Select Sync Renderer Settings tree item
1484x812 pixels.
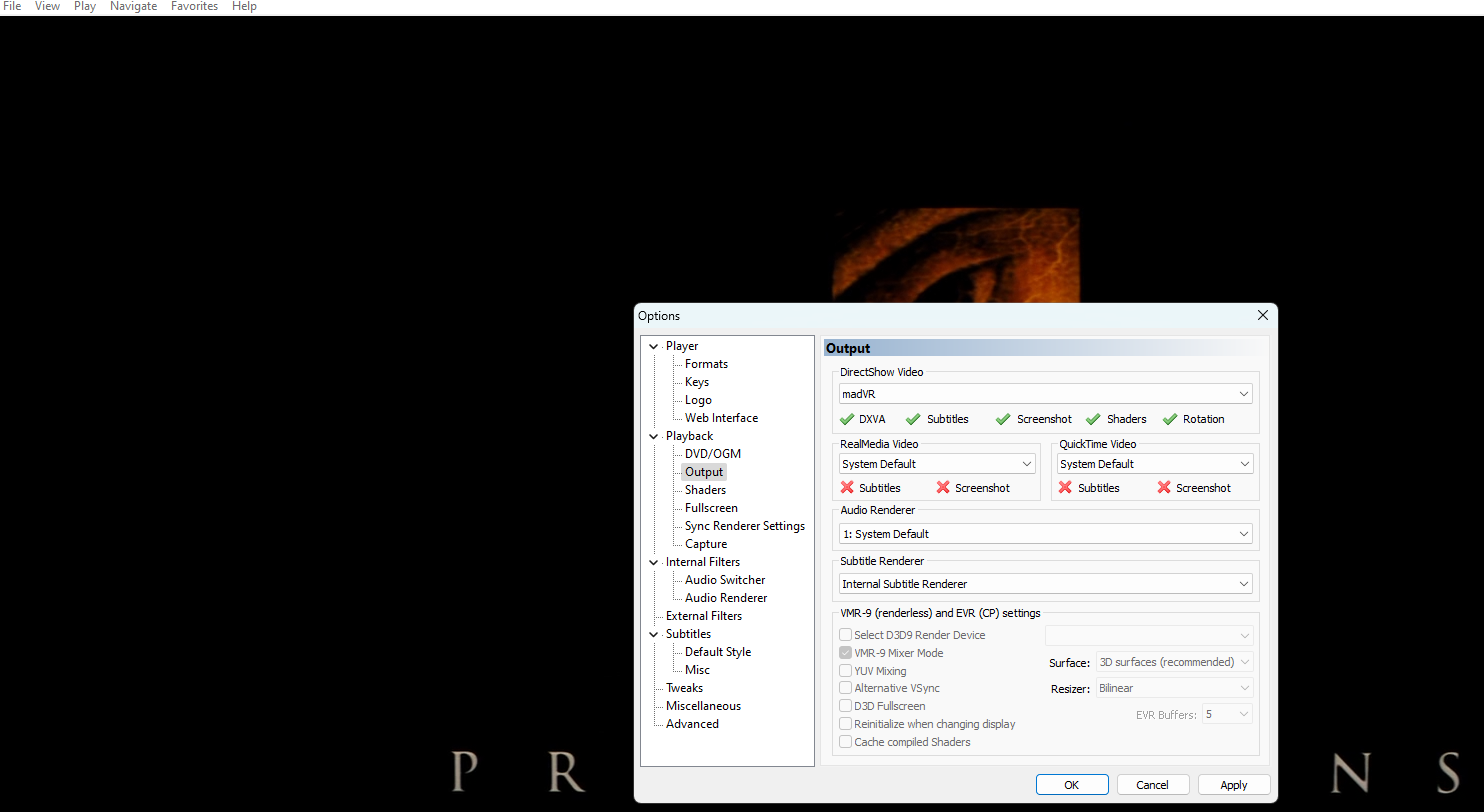(744, 526)
